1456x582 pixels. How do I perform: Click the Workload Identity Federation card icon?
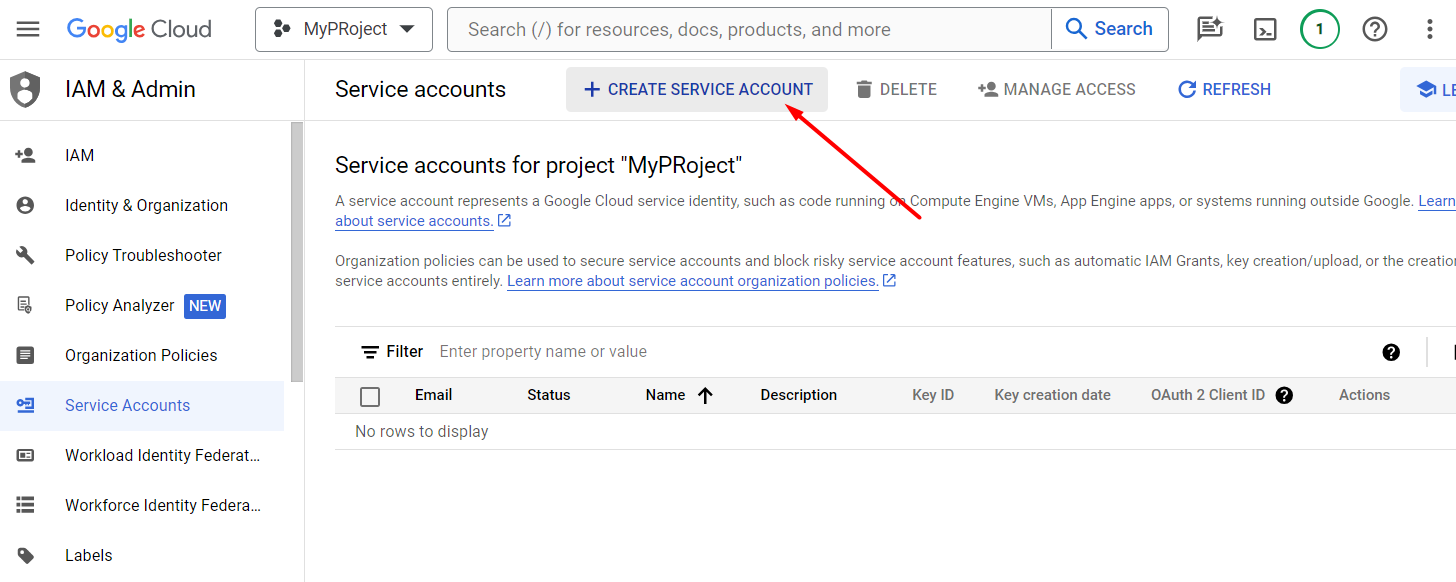point(25,455)
